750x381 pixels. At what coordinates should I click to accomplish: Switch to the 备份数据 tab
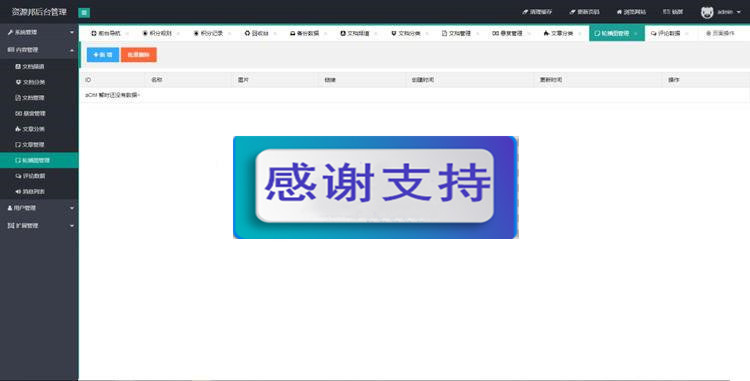pyautogui.click(x=308, y=33)
